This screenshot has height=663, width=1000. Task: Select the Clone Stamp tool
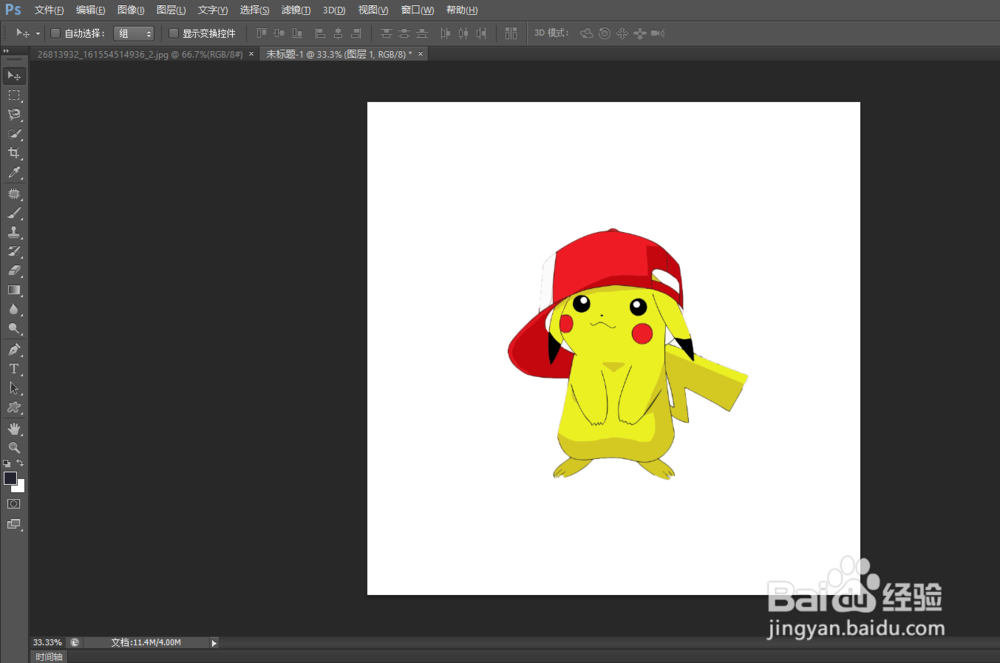(x=14, y=231)
